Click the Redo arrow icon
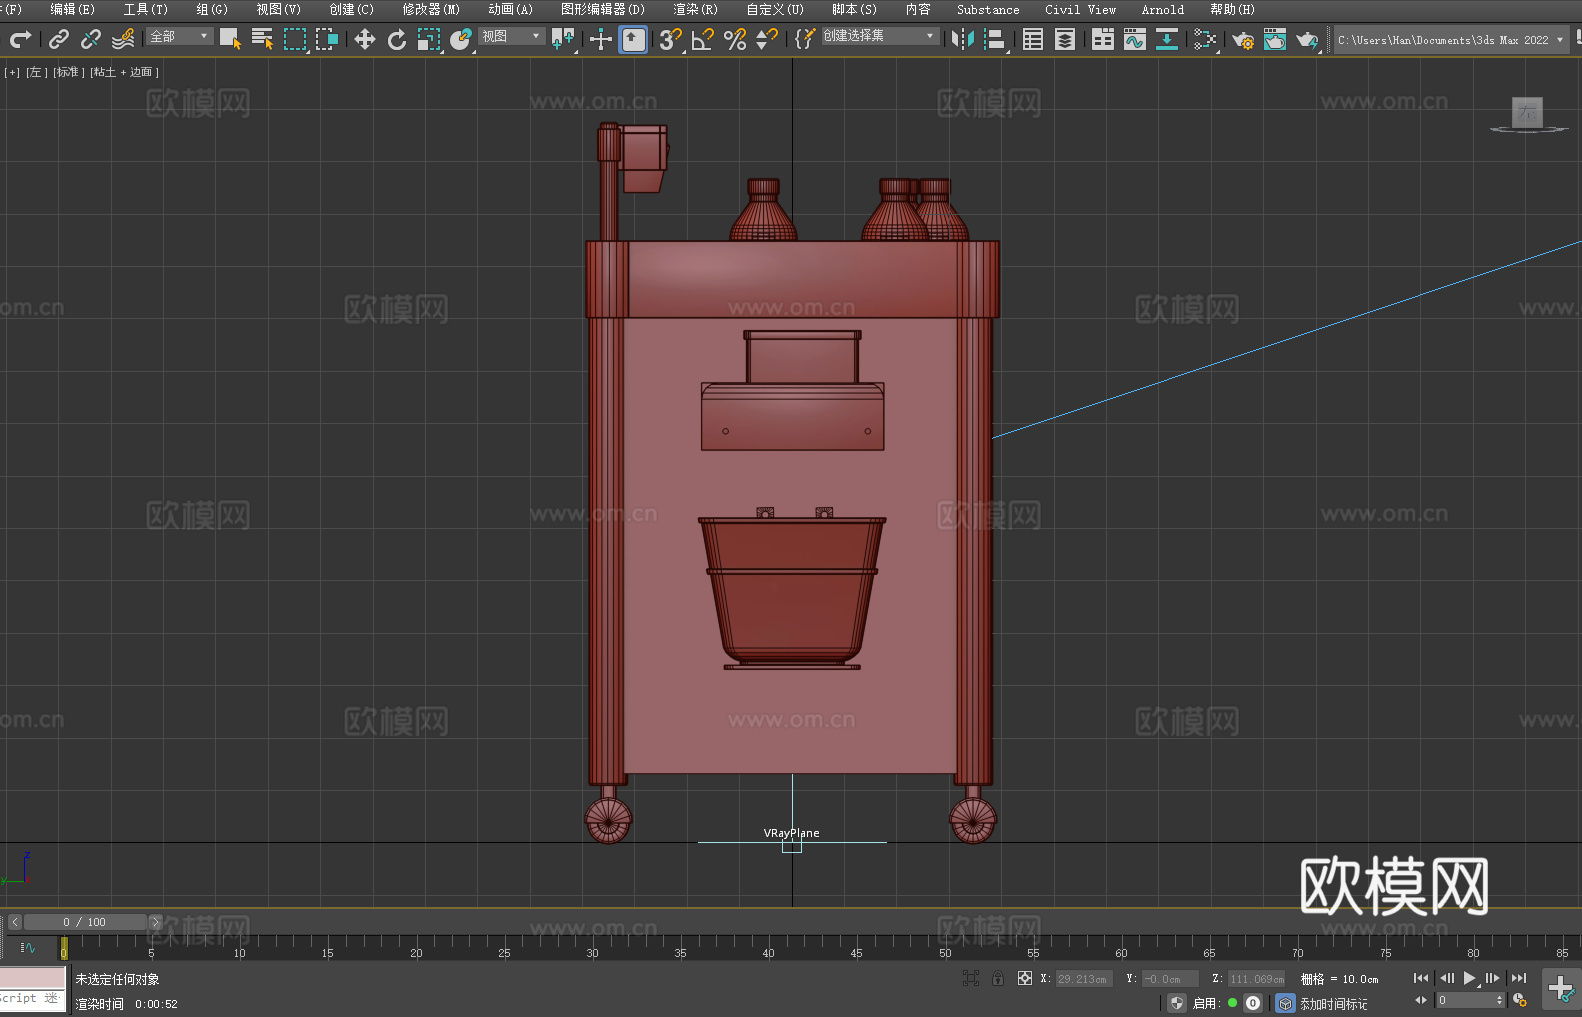The height and width of the screenshot is (1017, 1582). (x=20, y=39)
